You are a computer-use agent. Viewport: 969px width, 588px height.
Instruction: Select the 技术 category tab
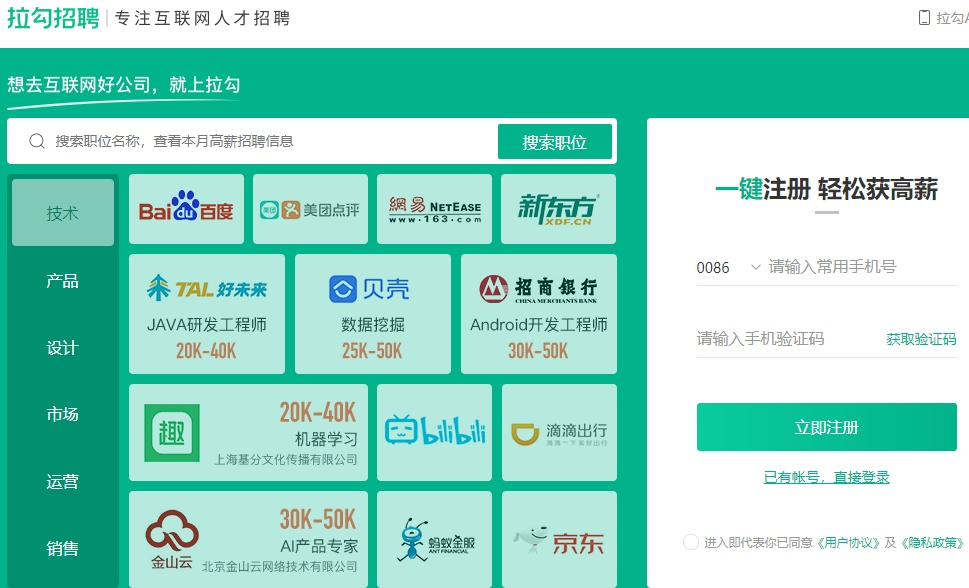(x=63, y=213)
